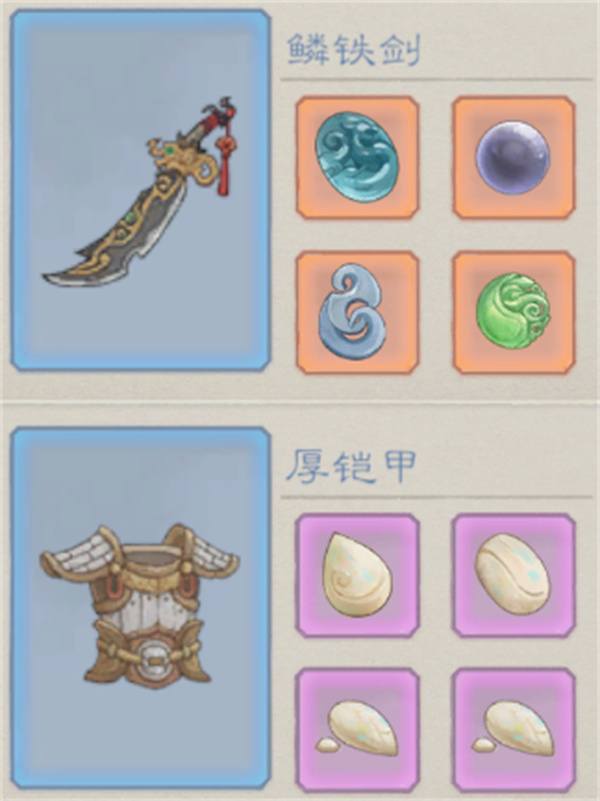This screenshot has height=801, width=600.
Task: Select the teal swirl-carved oval gem
Action: (357, 157)
